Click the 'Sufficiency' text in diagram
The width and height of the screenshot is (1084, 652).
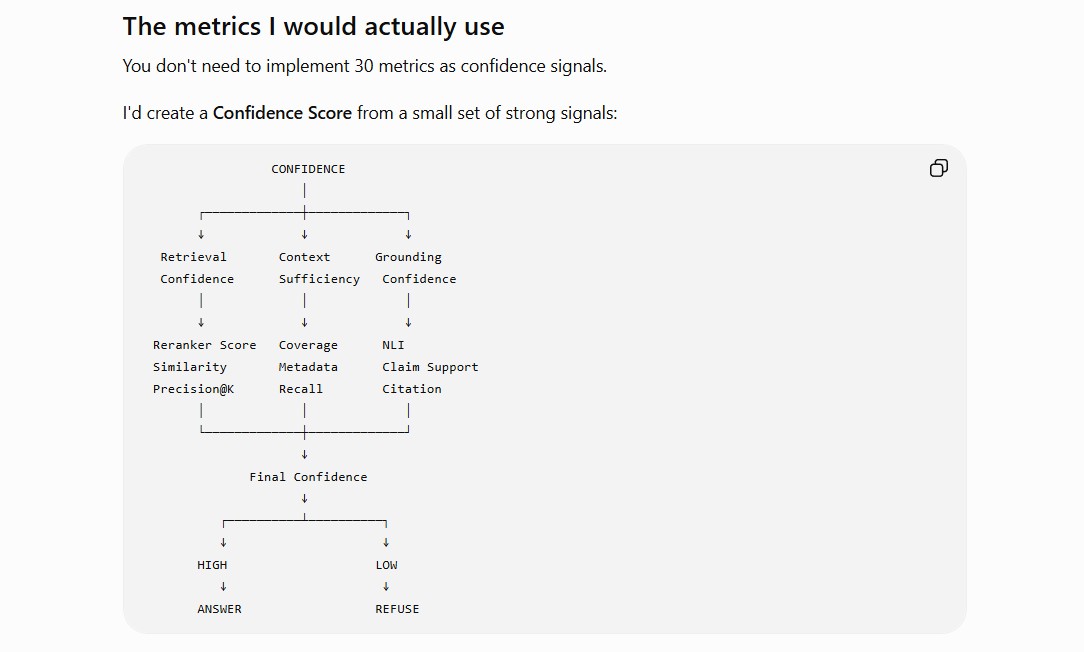[x=319, y=279]
